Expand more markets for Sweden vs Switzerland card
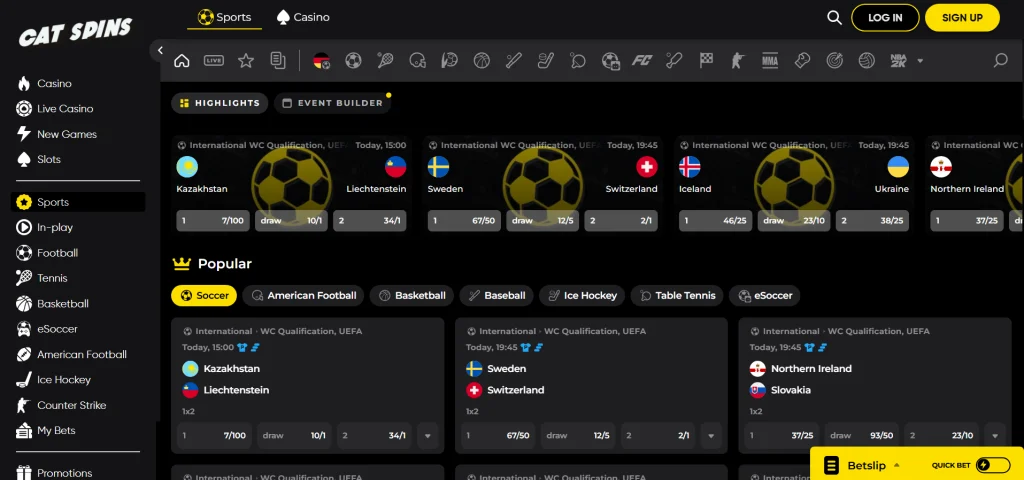Screen dimensions: 1024x480 (711, 436)
